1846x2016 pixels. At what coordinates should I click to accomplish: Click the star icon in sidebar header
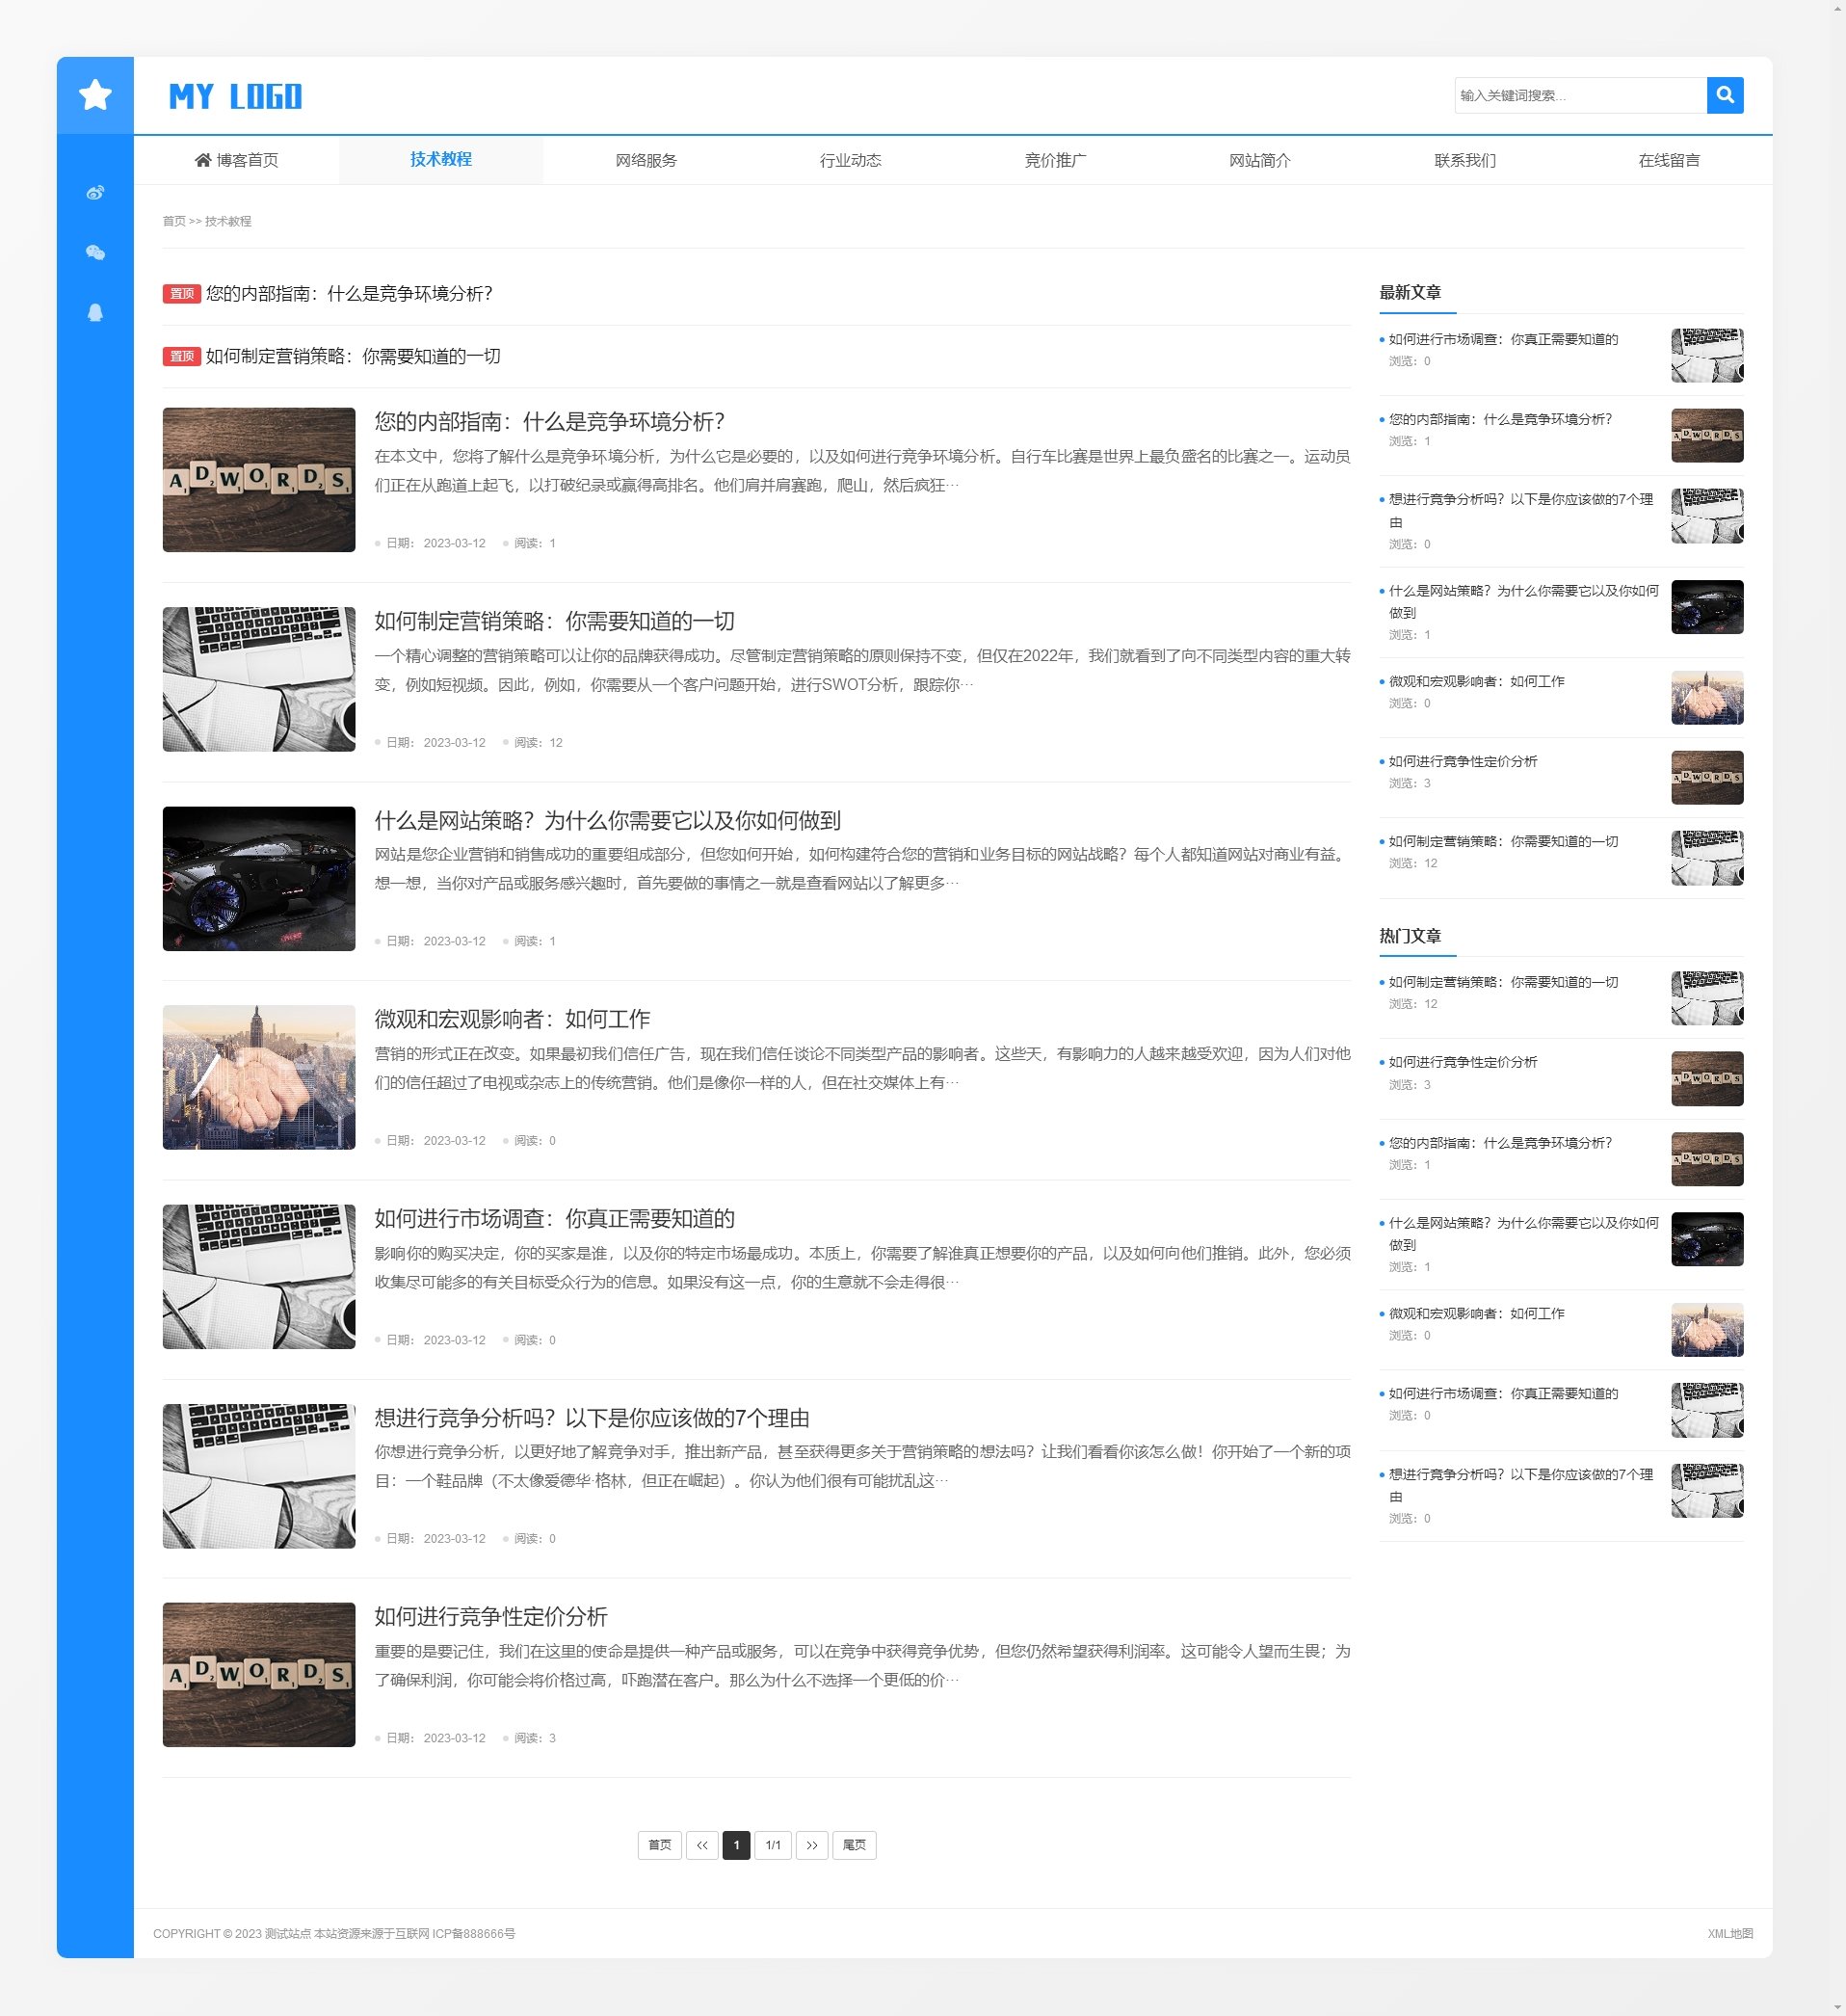tap(95, 95)
